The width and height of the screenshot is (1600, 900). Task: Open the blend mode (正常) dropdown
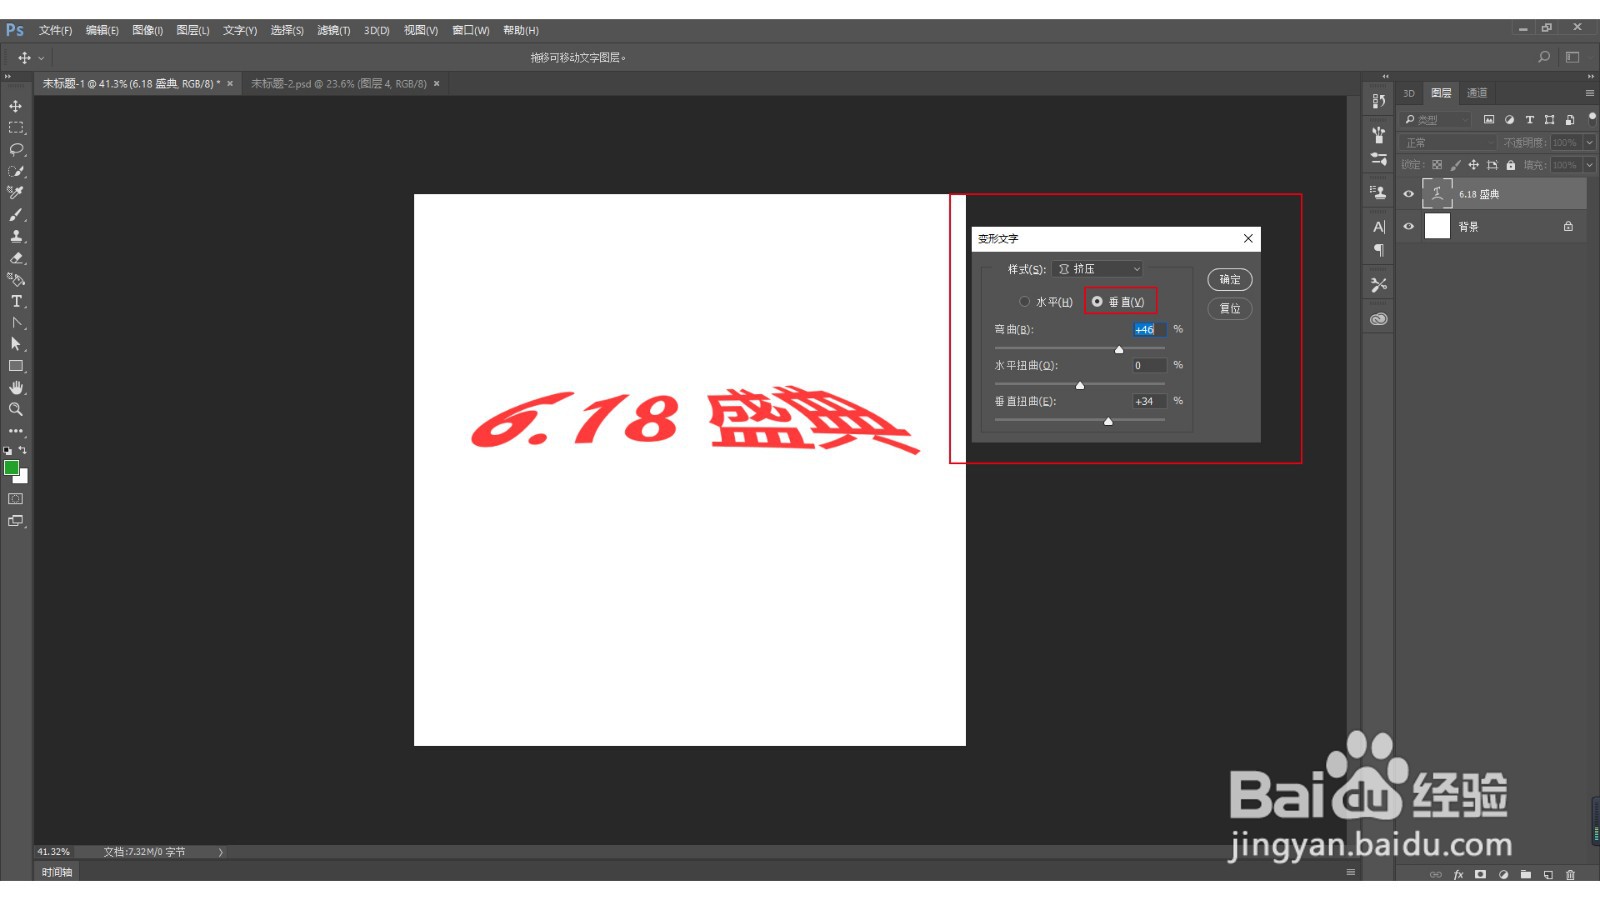click(1448, 143)
